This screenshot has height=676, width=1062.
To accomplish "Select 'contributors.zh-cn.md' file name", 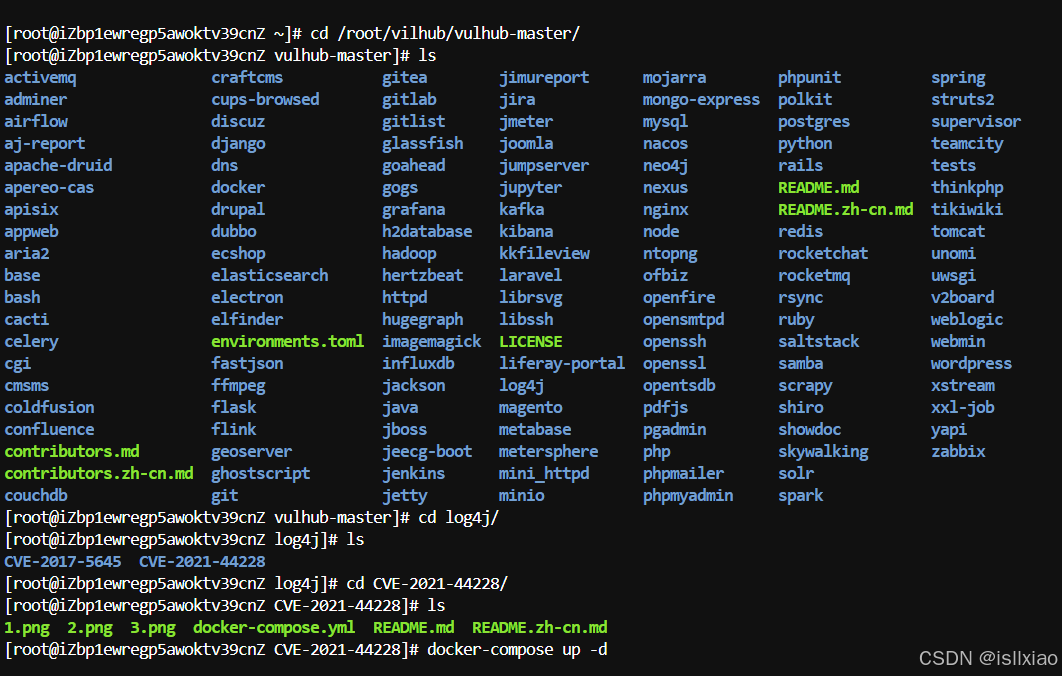I will tap(99, 473).
